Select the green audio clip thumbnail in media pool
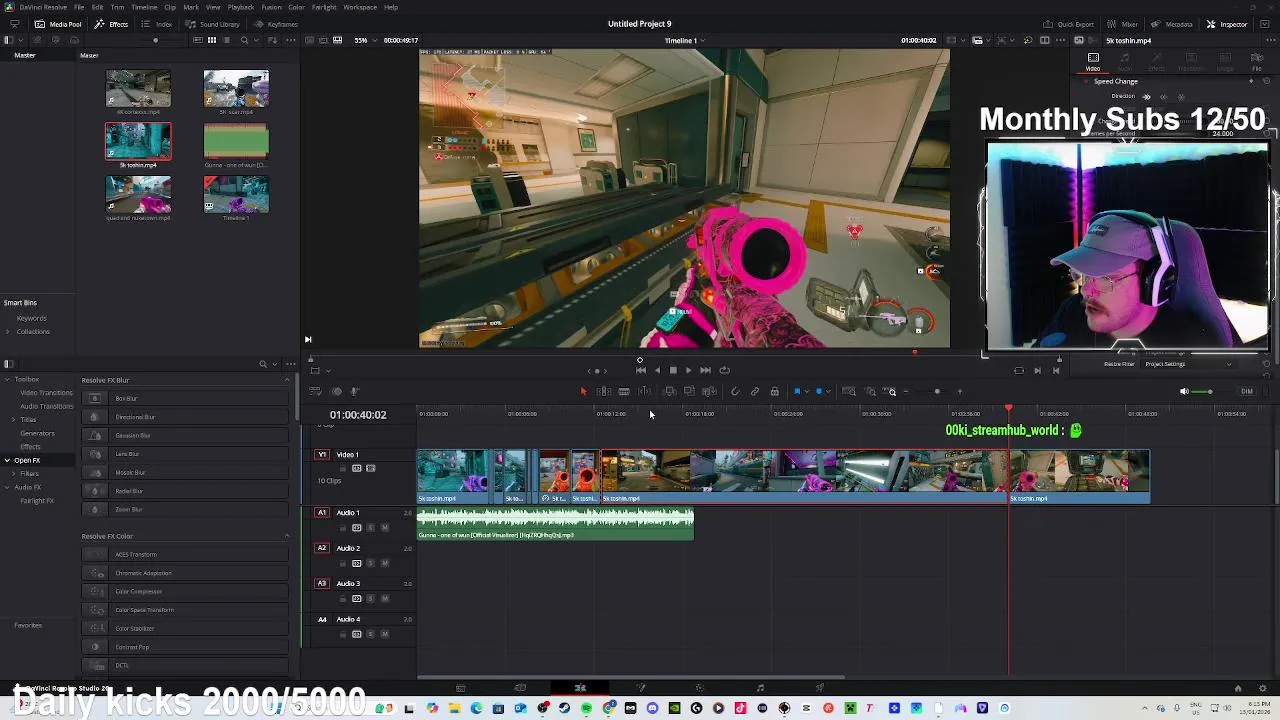 tap(236, 141)
